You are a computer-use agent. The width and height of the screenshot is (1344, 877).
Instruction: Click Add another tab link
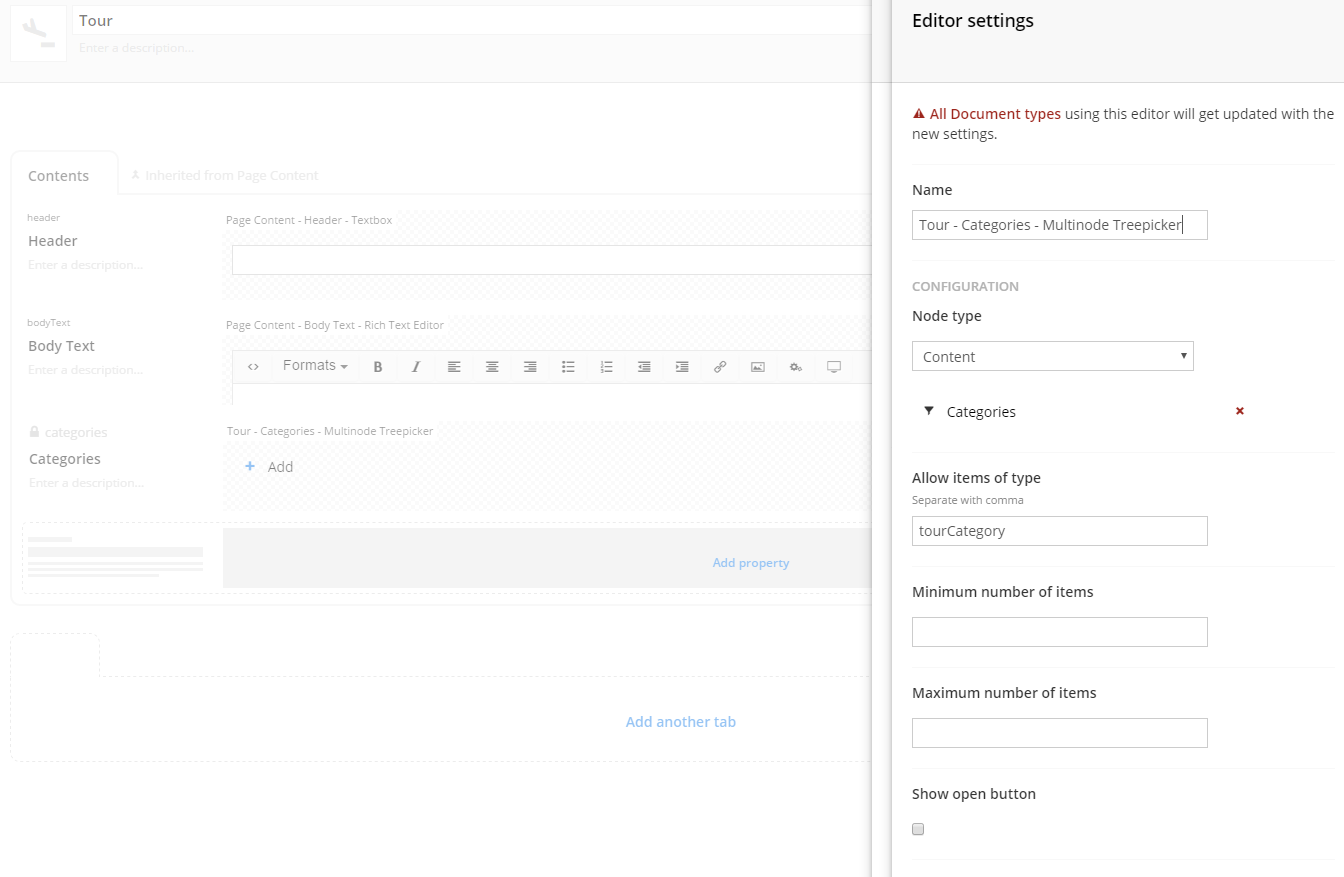pos(681,722)
